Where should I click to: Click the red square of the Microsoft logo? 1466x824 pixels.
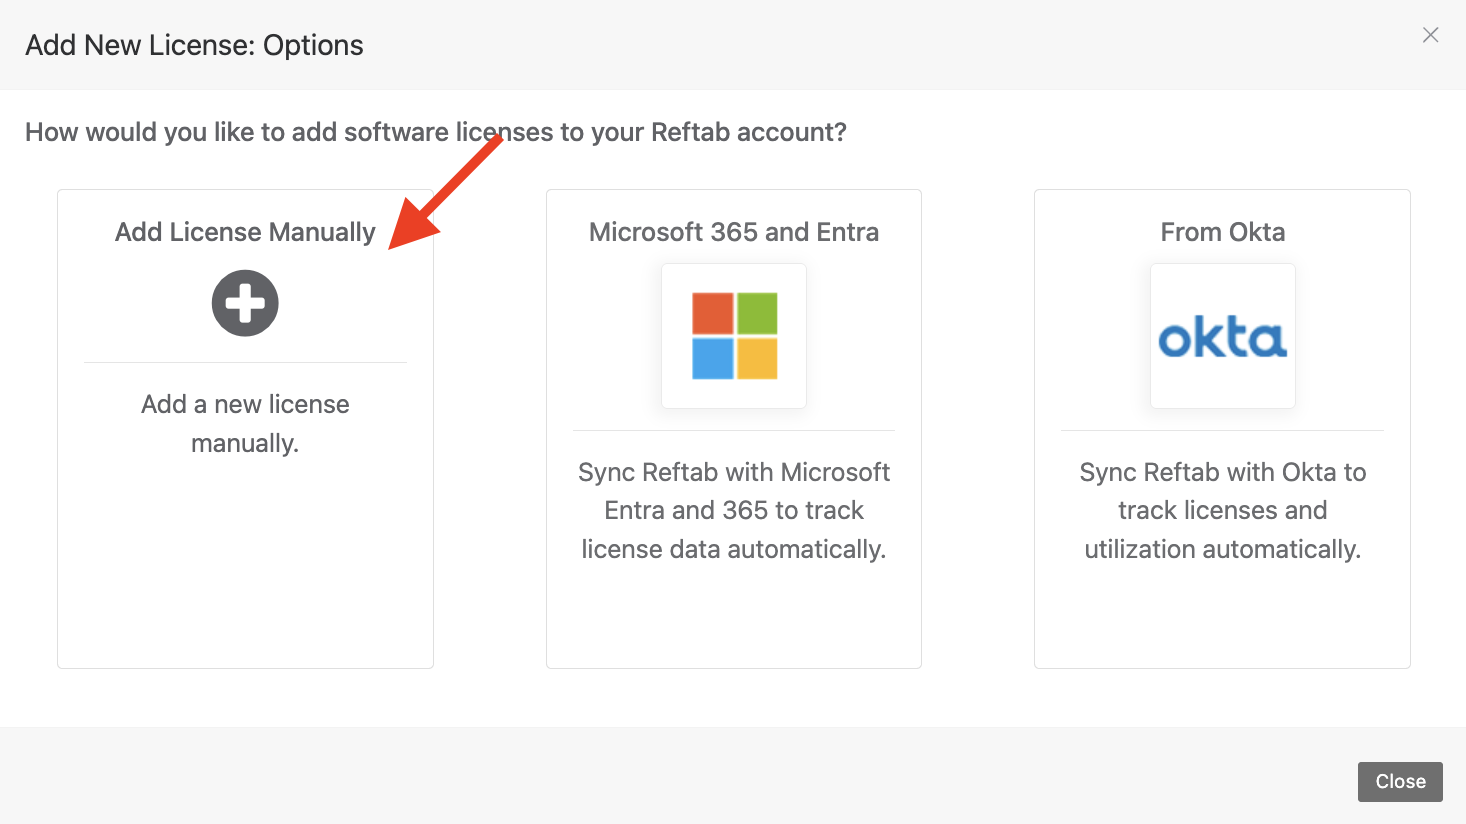coord(713,313)
